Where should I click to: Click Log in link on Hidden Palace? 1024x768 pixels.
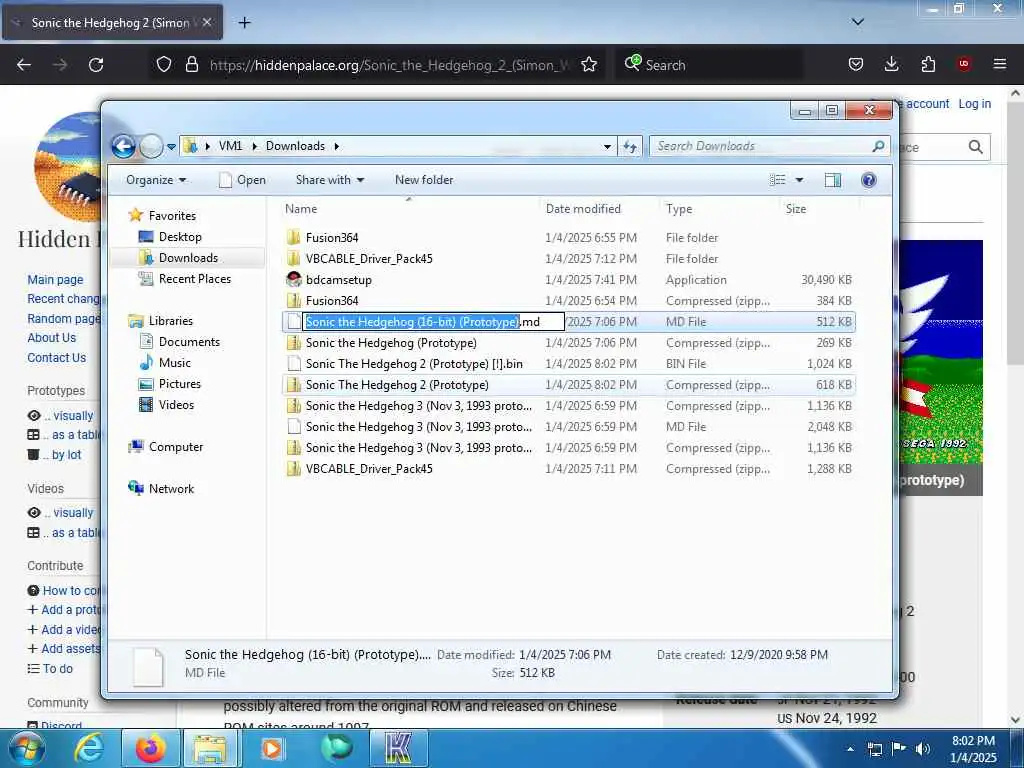pyautogui.click(x=974, y=103)
